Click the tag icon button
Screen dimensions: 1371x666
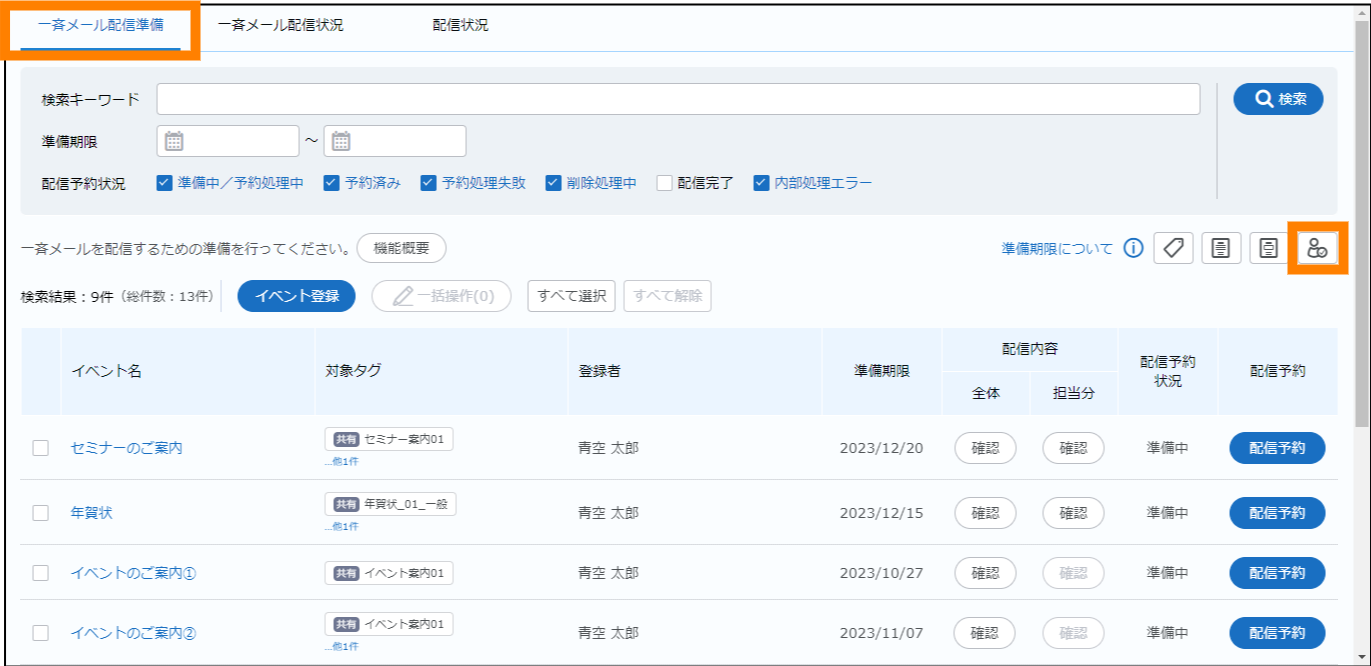coord(1173,248)
